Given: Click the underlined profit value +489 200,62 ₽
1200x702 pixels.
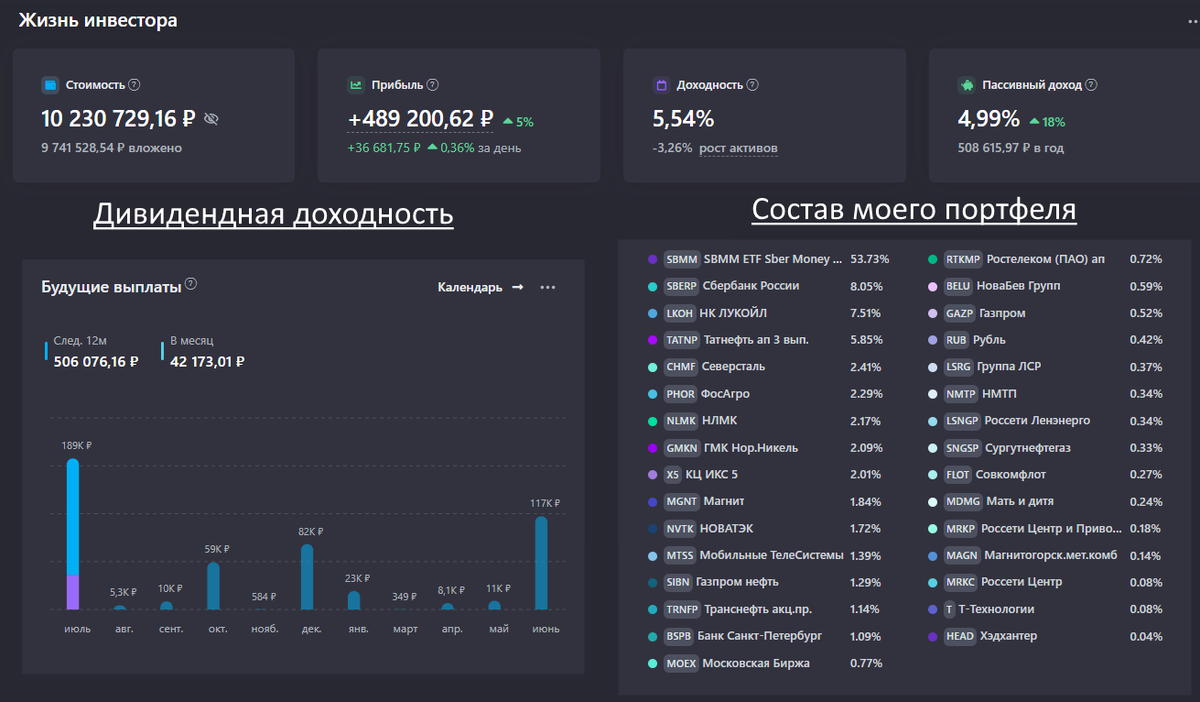Looking at the screenshot, I should [x=420, y=119].
